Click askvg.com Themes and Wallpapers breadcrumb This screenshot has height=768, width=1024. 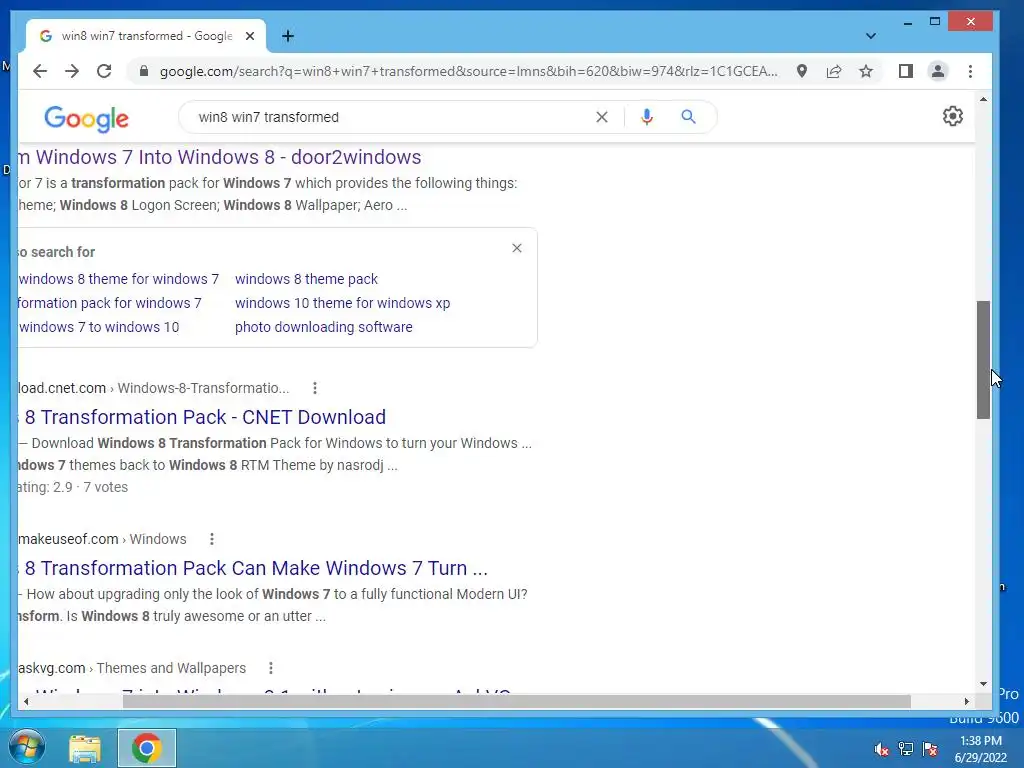click(x=133, y=668)
